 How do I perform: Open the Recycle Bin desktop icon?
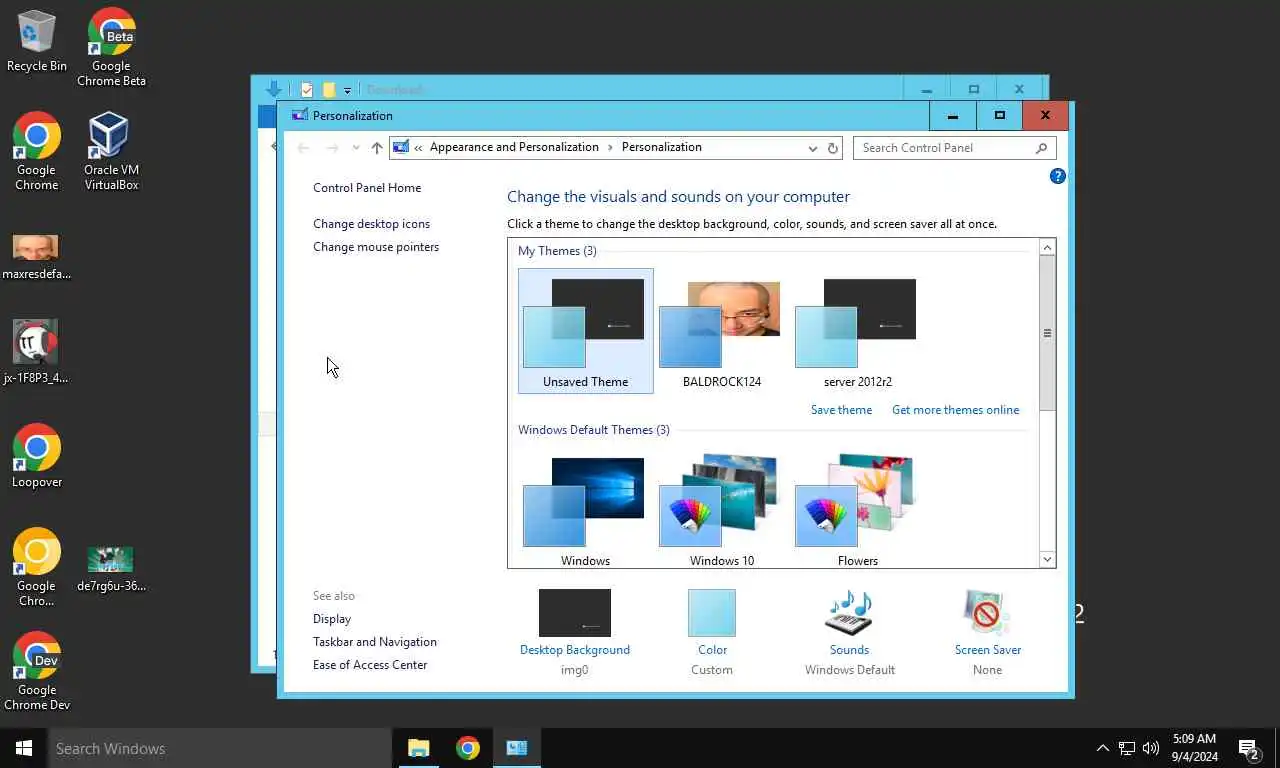click(x=37, y=42)
